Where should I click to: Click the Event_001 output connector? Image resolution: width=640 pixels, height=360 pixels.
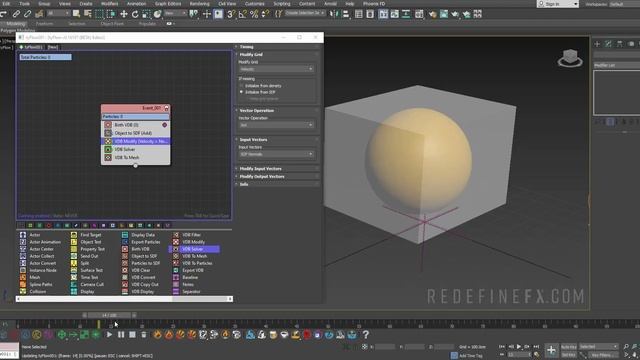[136, 166]
